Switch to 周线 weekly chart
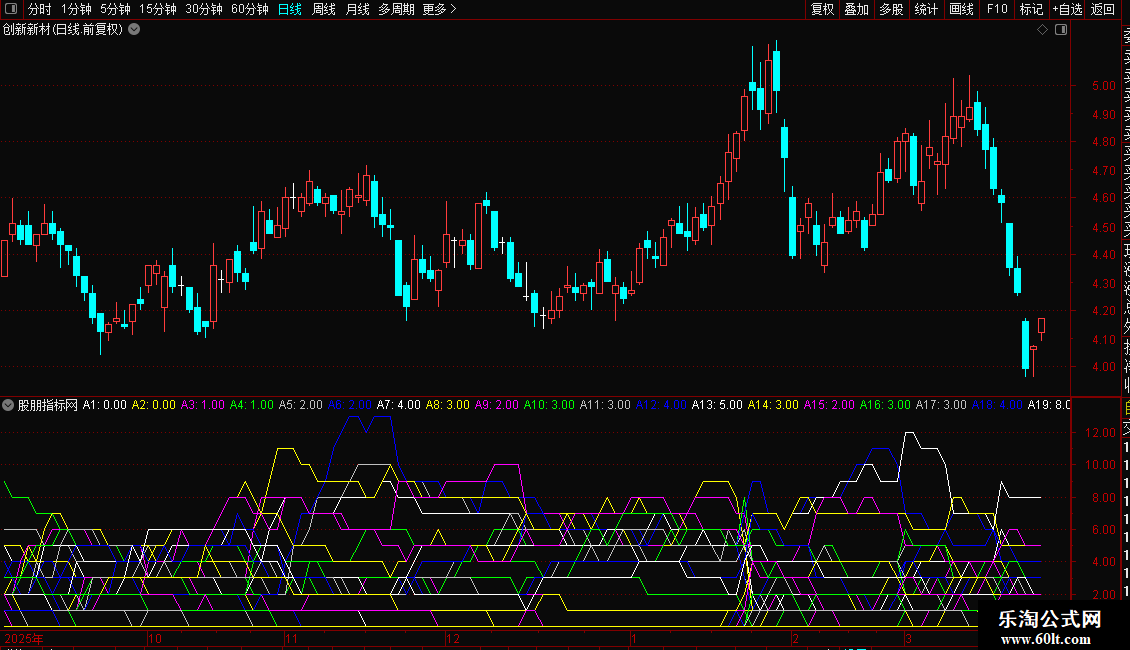1130x650 pixels. click(x=324, y=9)
